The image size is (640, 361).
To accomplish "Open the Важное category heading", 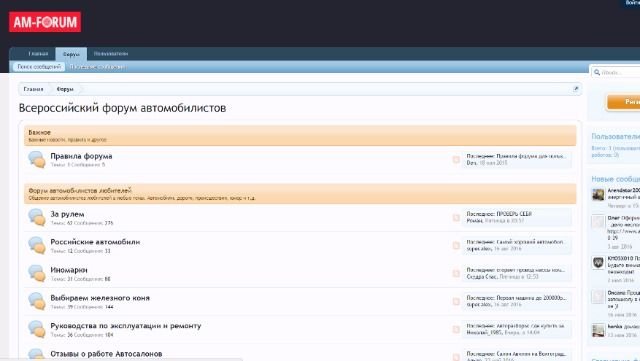I will (40, 132).
